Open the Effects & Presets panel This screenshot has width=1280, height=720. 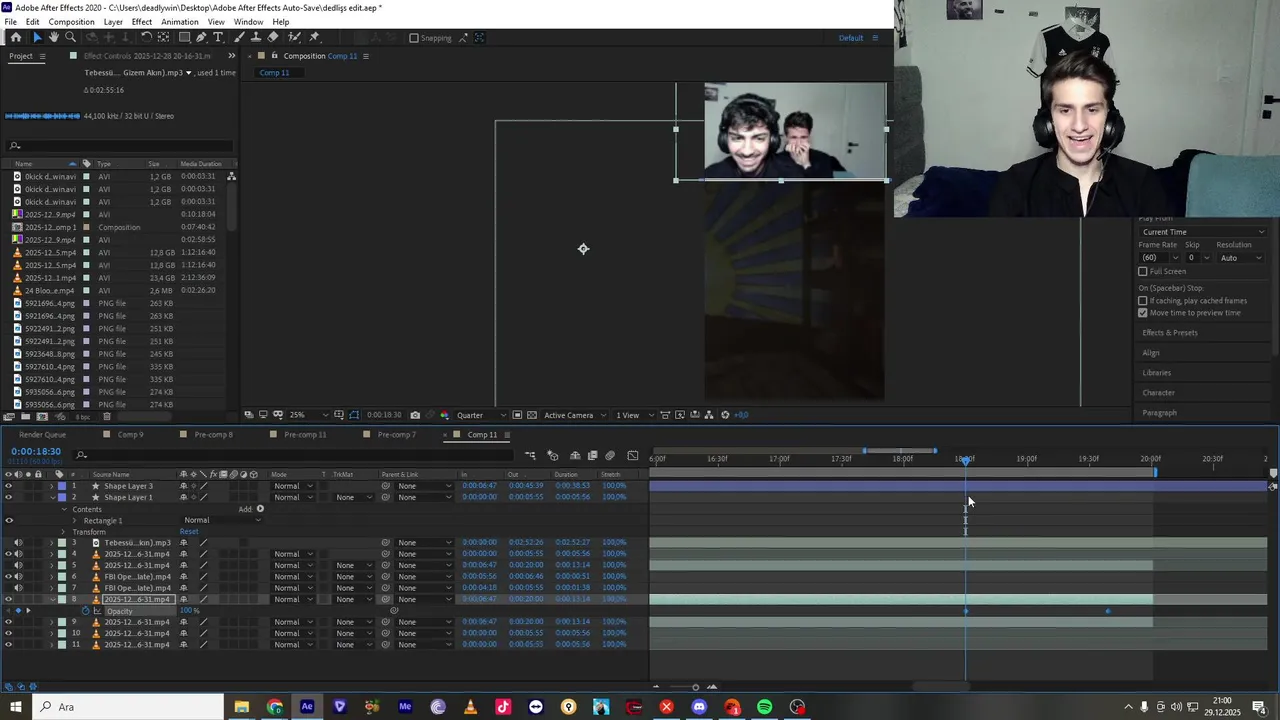[x=1169, y=333]
